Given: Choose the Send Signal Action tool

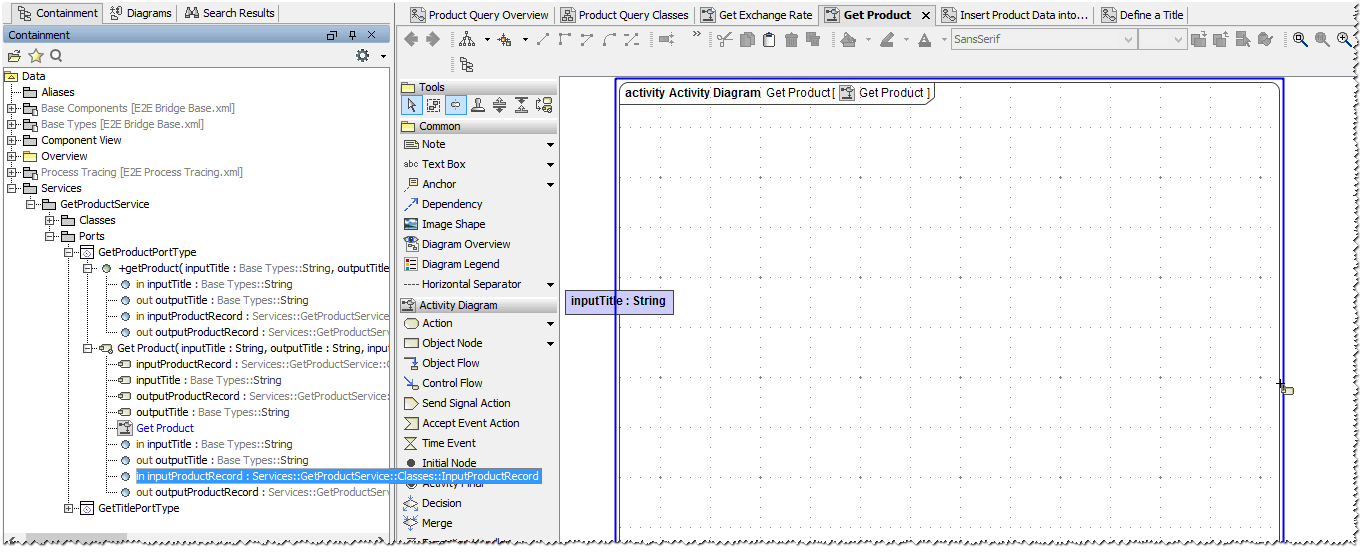Looking at the screenshot, I should [x=465, y=403].
